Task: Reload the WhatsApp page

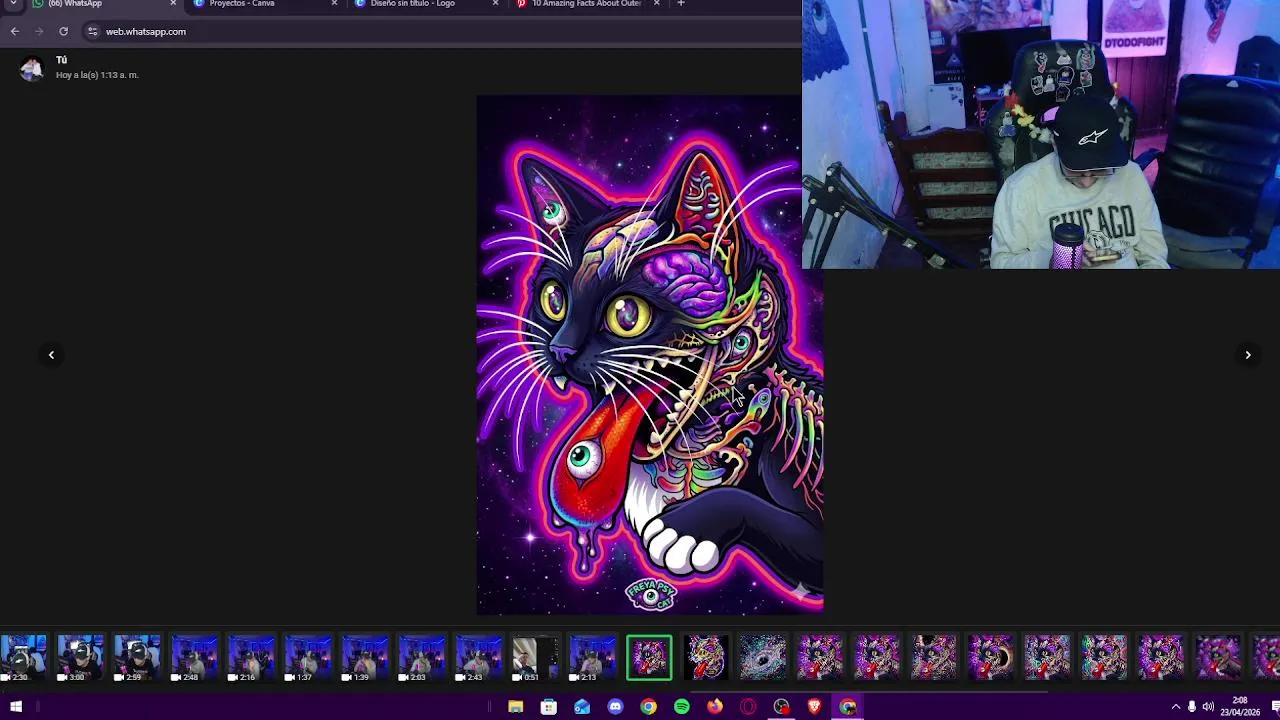Action: [x=63, y=31]
